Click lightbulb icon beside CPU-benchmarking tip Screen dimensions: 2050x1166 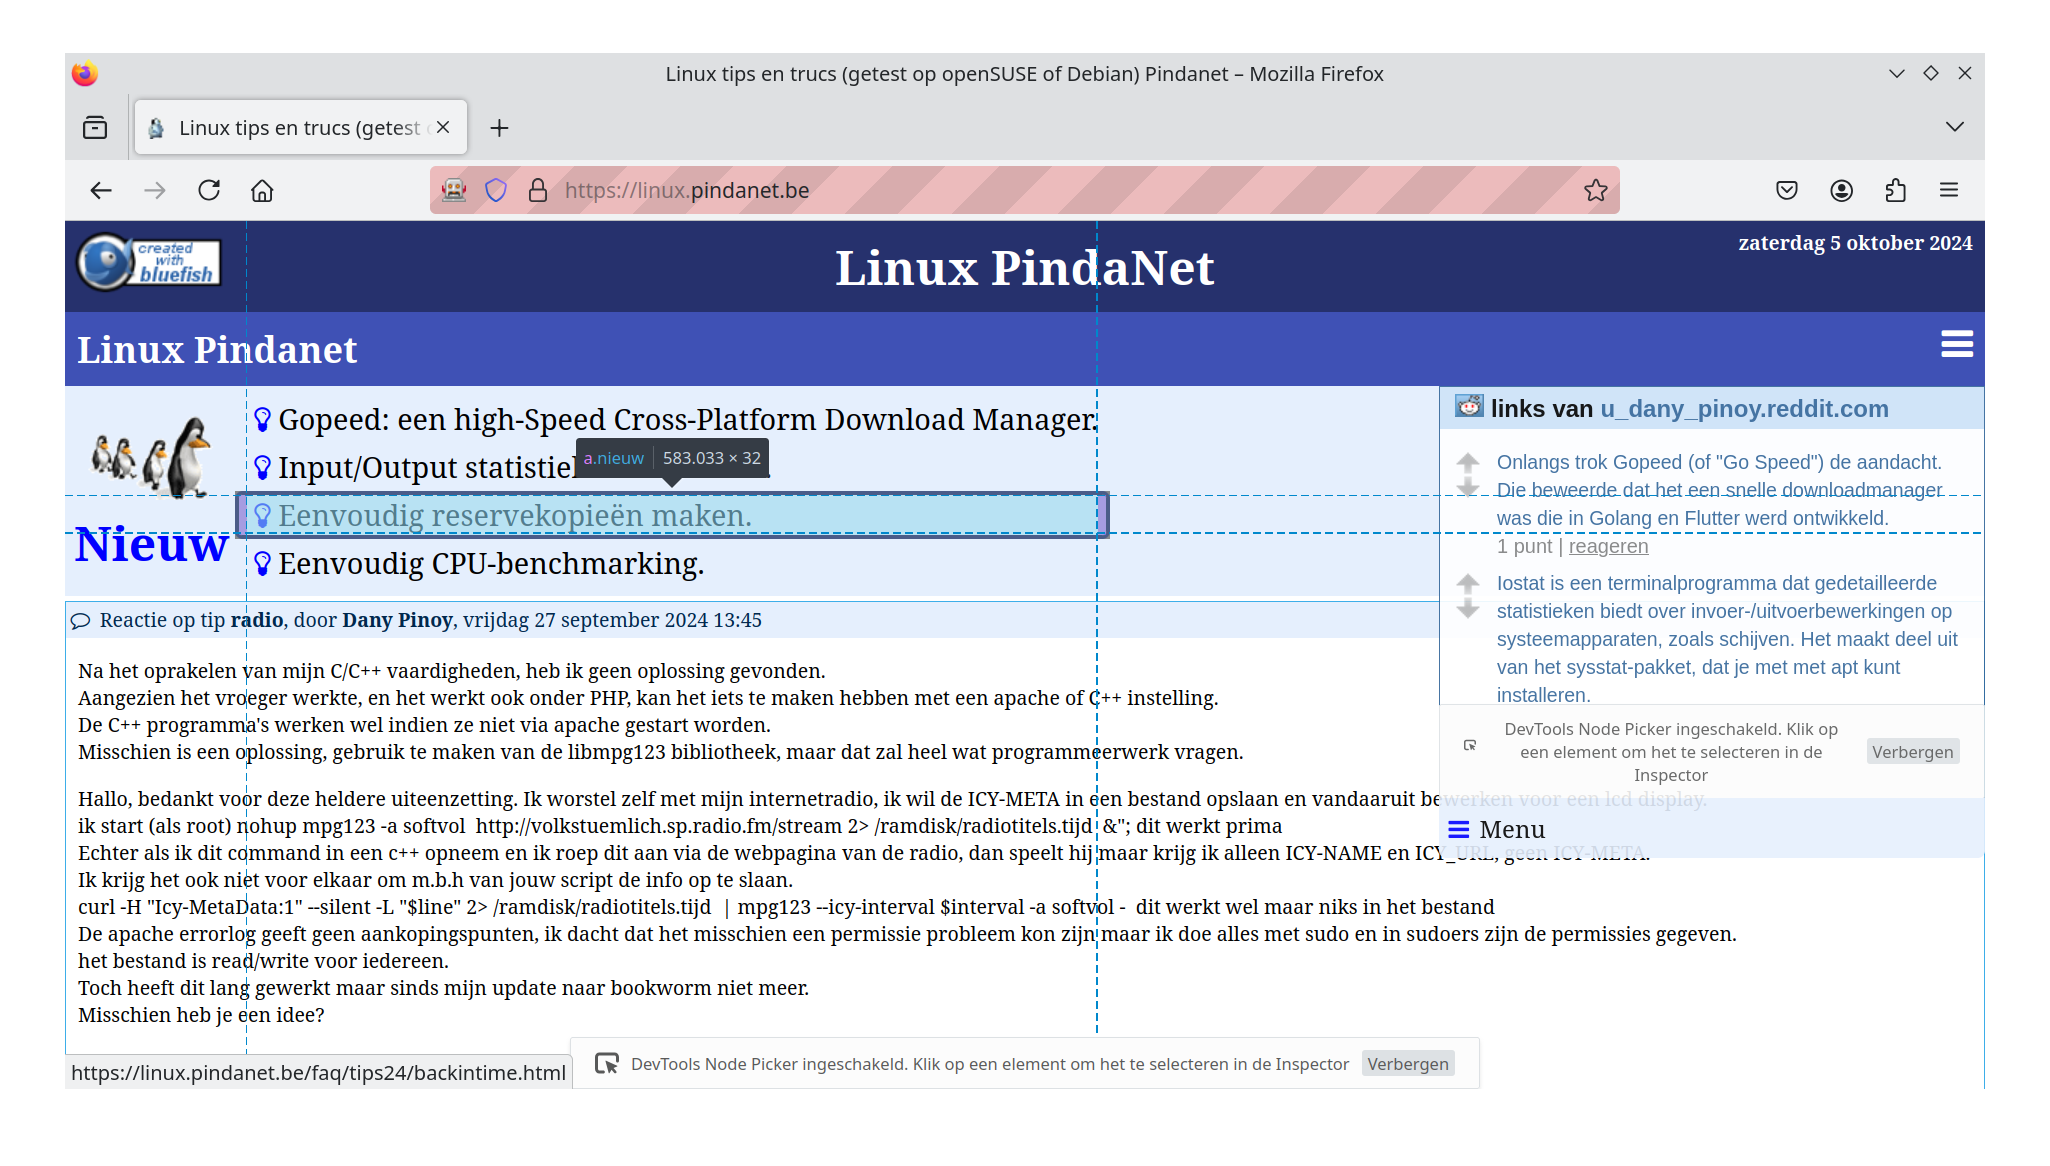point(263,564)
